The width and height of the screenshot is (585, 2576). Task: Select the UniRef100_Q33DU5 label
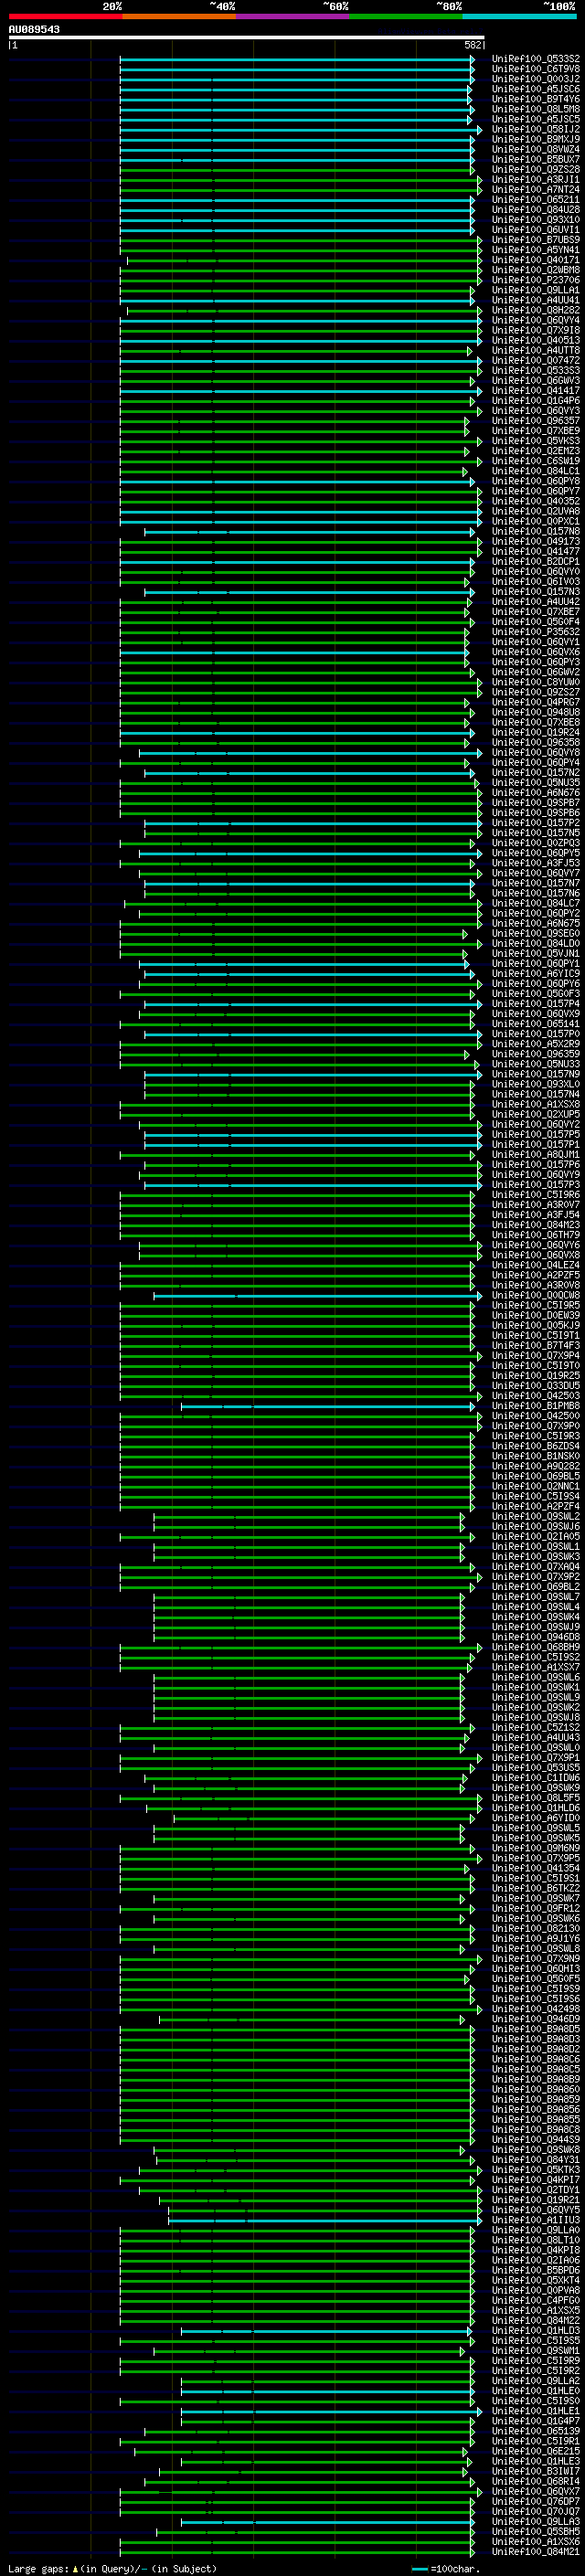(x=536, y=1386)
